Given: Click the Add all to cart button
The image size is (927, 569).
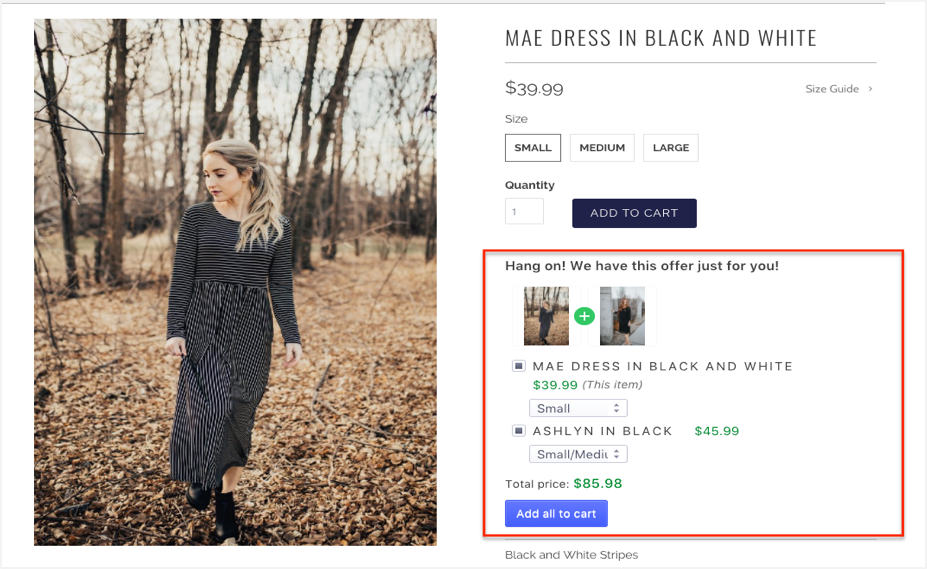Looking at the screenshot, I should (x=556, y=514).
